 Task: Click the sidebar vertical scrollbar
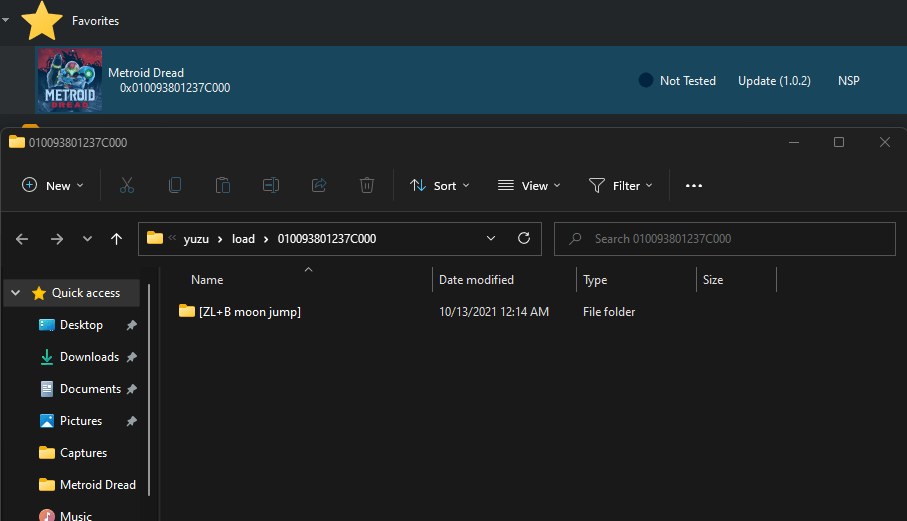pyautogui.click(x=149, y=390)
